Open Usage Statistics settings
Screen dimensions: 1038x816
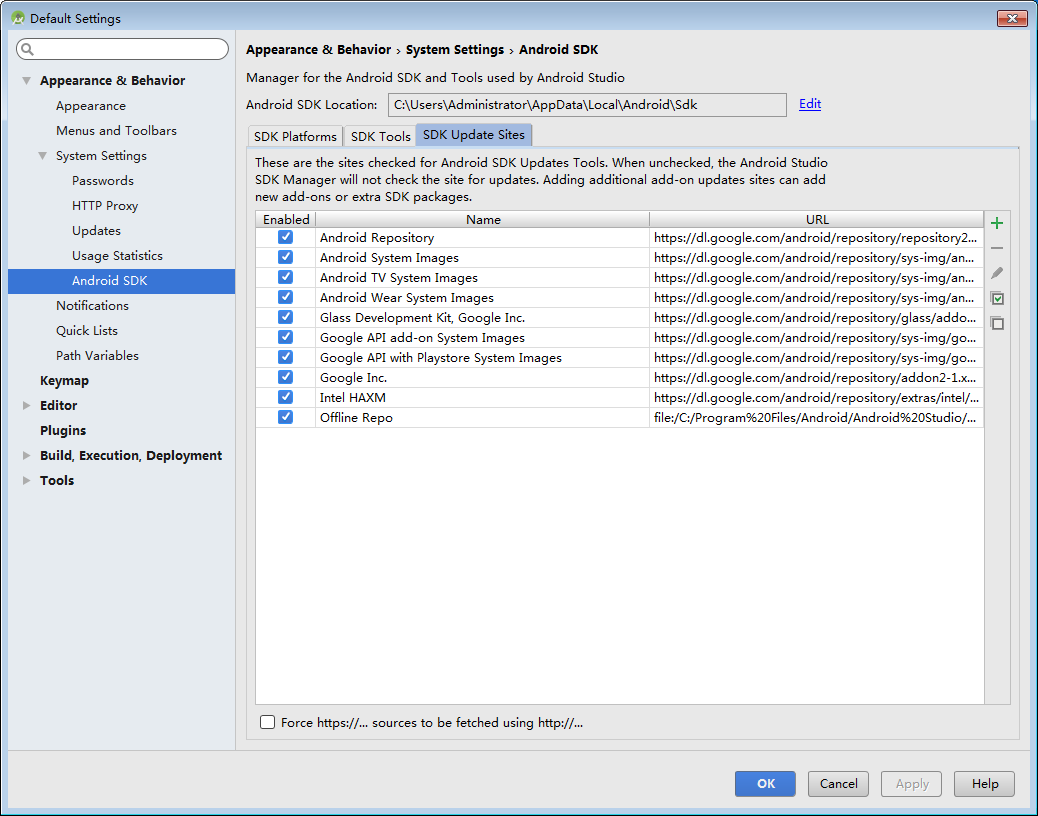(117, 256)
